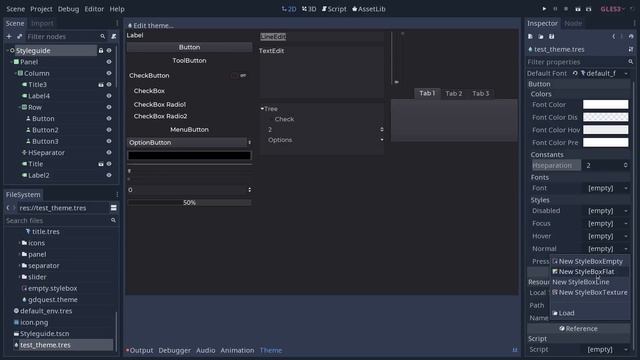Click the Button in theme preview
Image resolution: width=640 pixels, height=360 pixels.
[x=189, y=47]
